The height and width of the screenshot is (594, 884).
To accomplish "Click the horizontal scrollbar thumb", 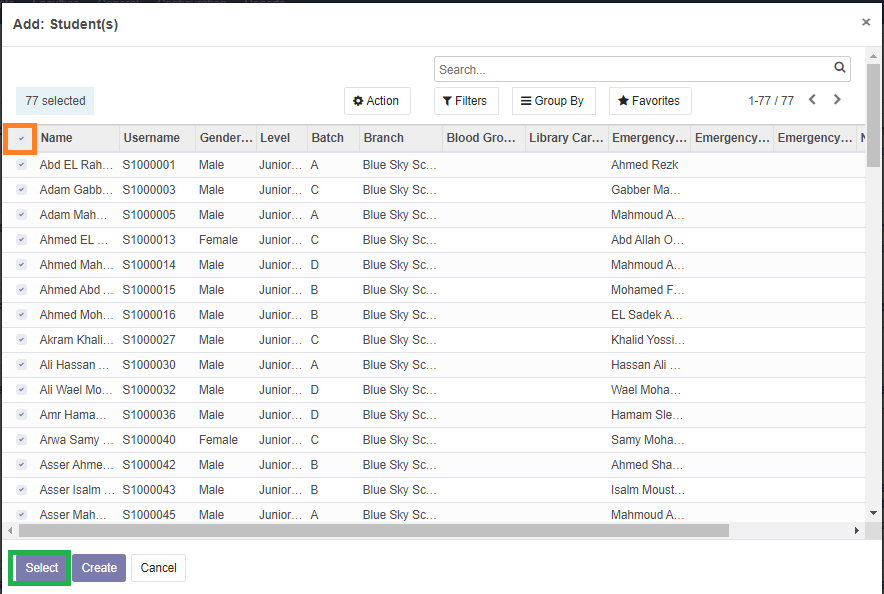I will tap(374, 530).
